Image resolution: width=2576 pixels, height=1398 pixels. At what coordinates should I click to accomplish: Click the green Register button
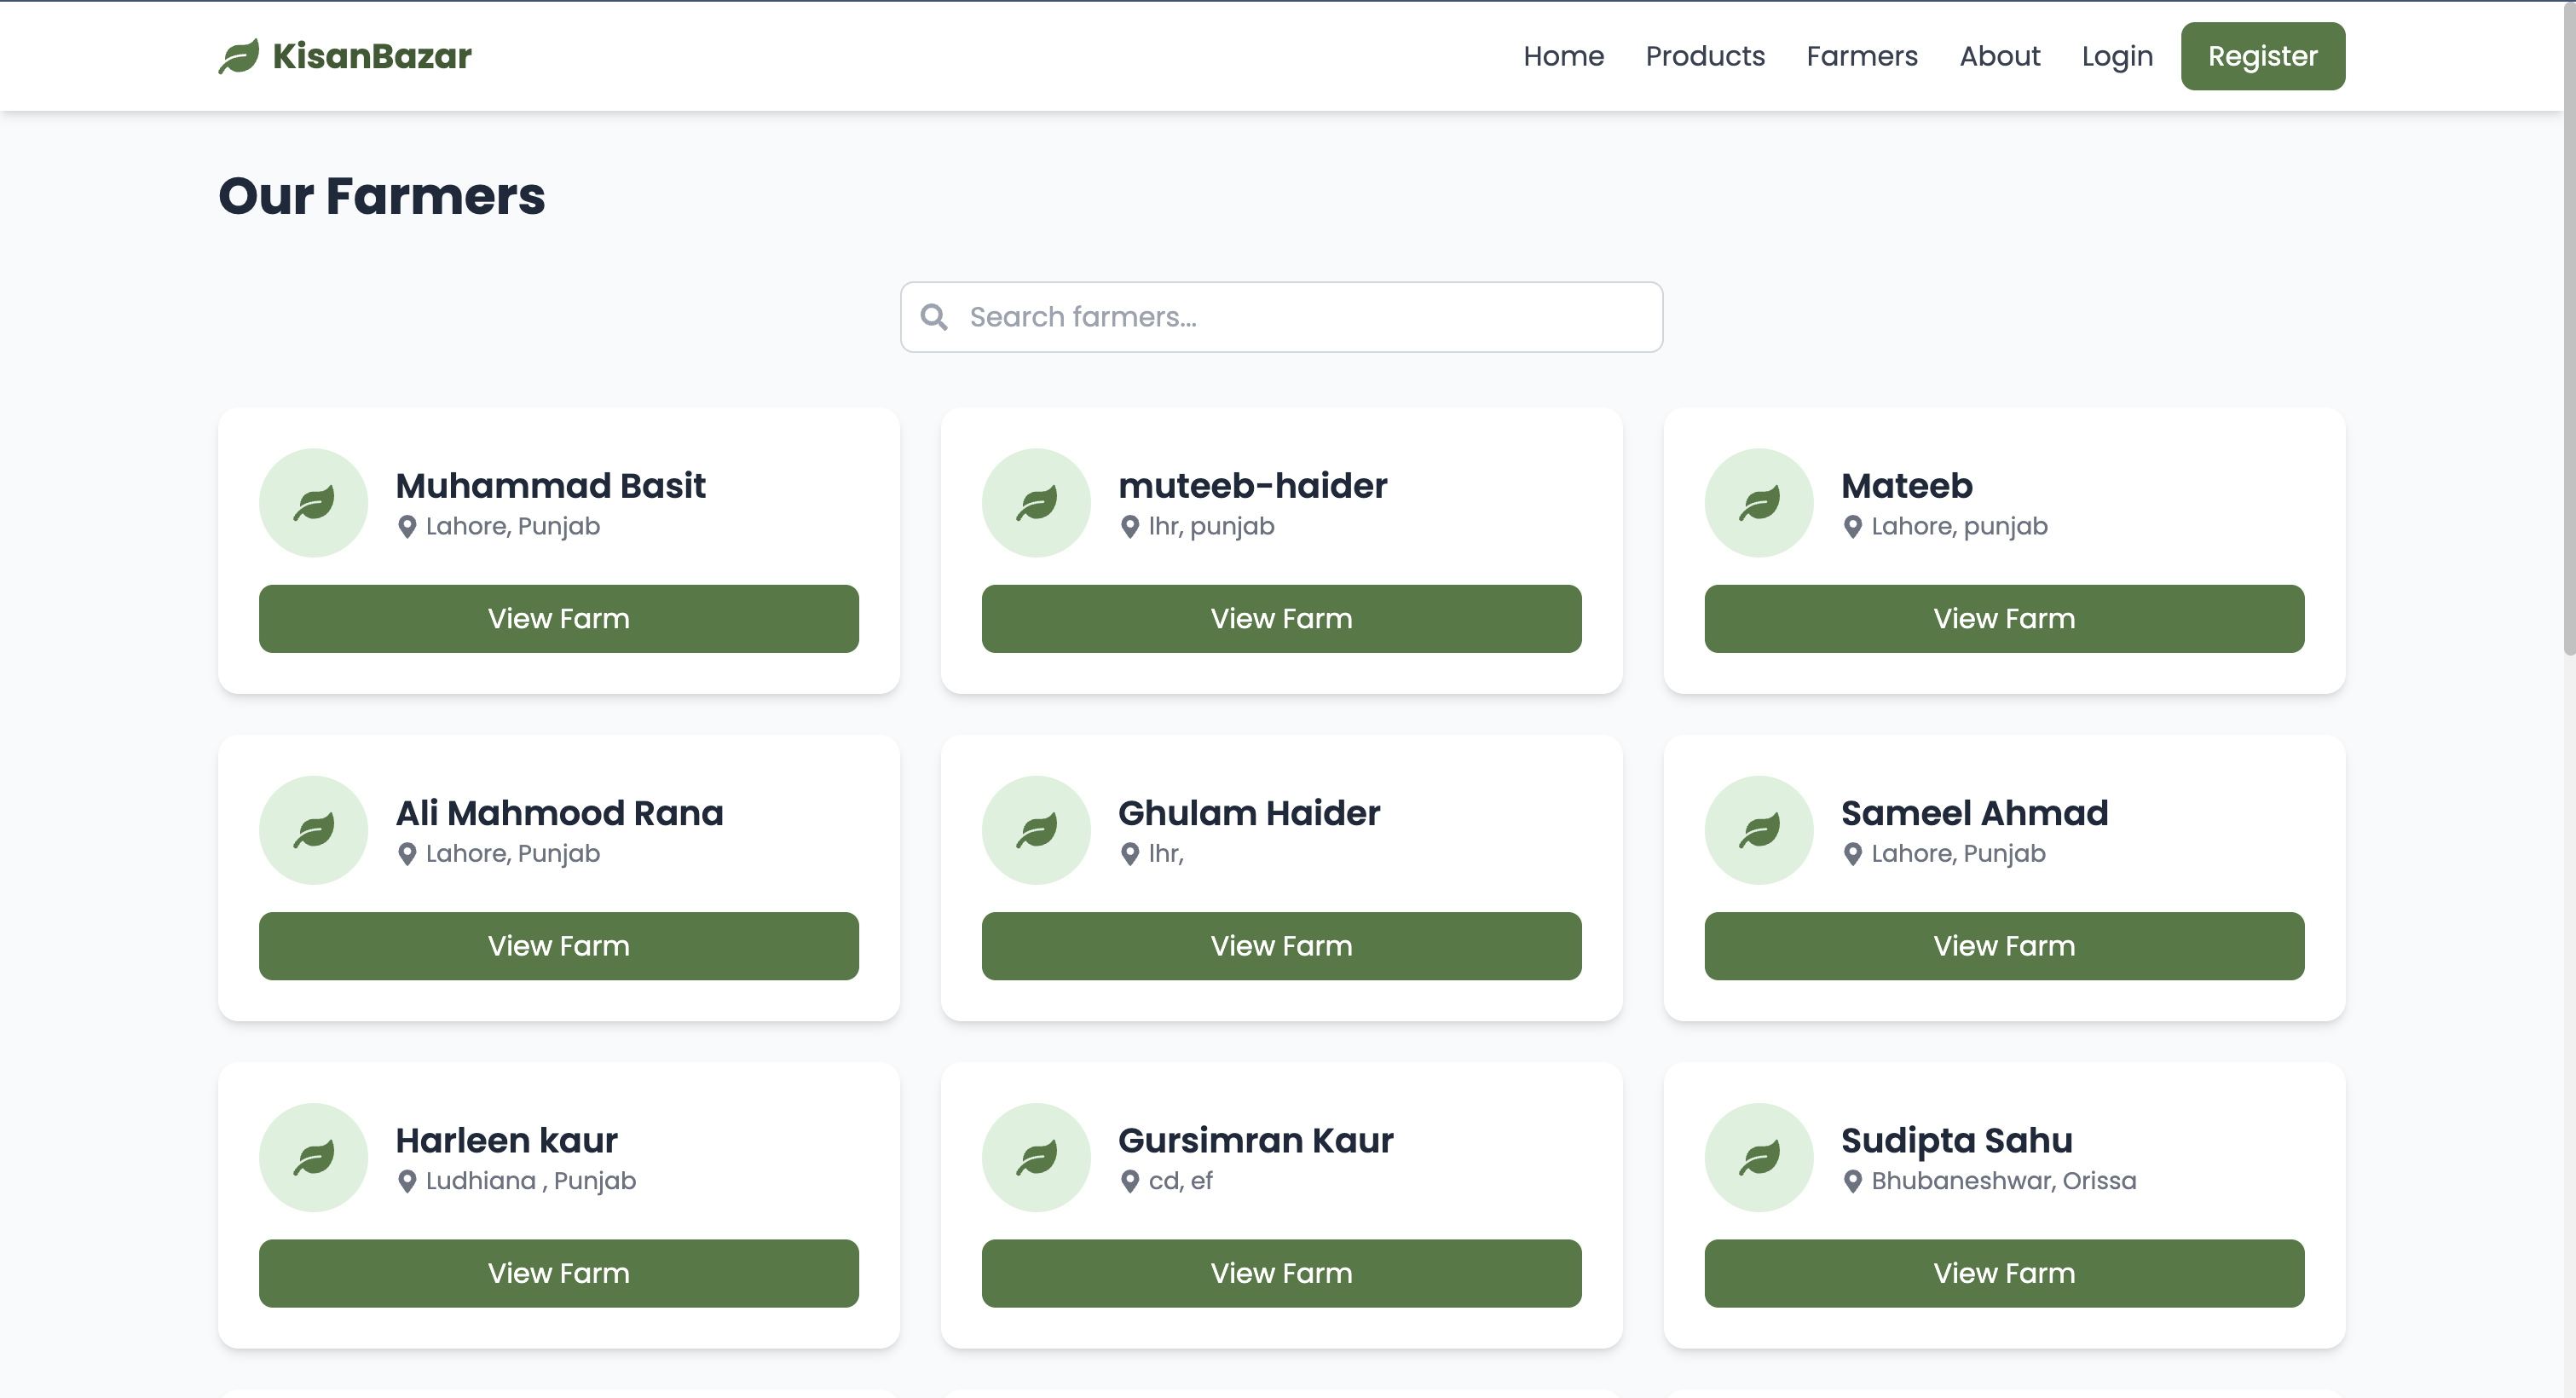point(2262,56)
